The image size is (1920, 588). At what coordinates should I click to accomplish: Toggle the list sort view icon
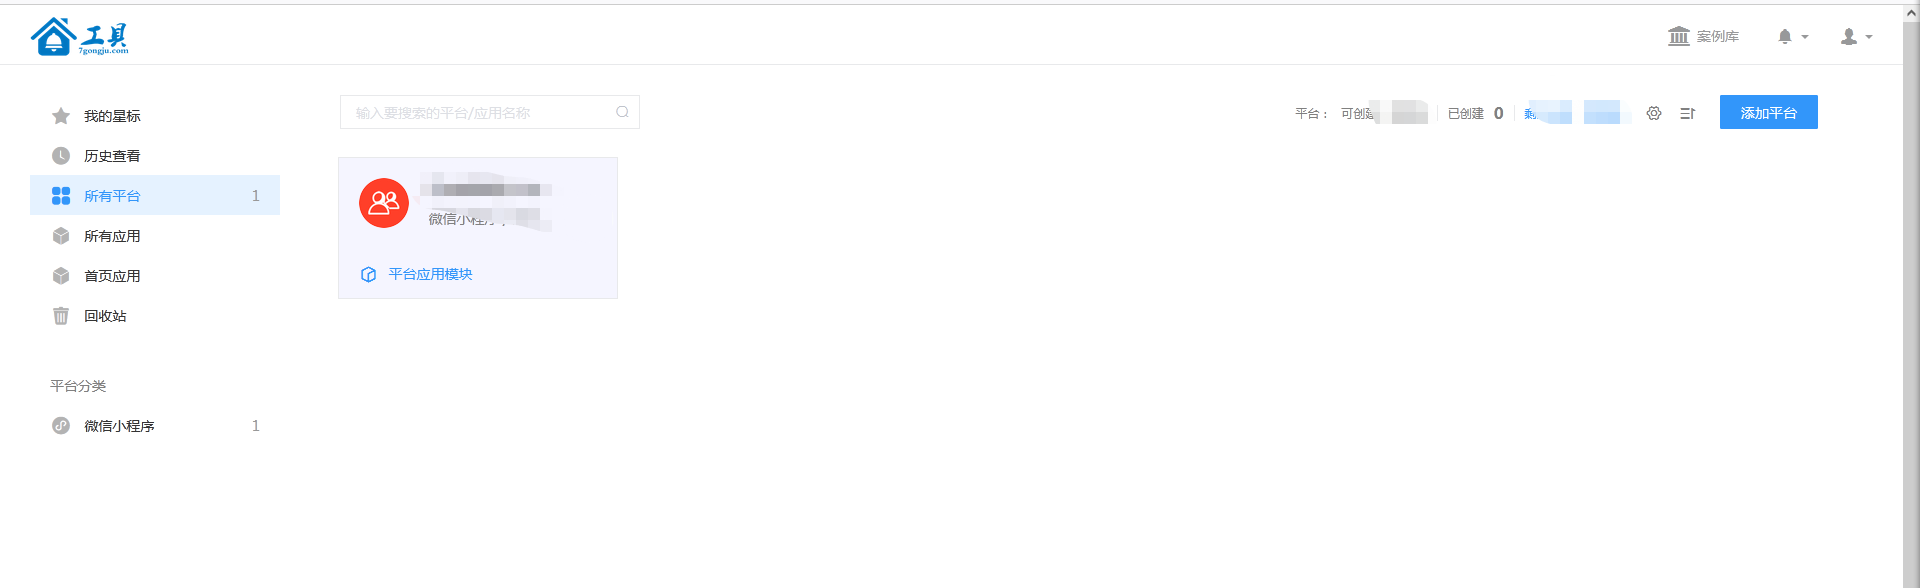point(1688,113)
